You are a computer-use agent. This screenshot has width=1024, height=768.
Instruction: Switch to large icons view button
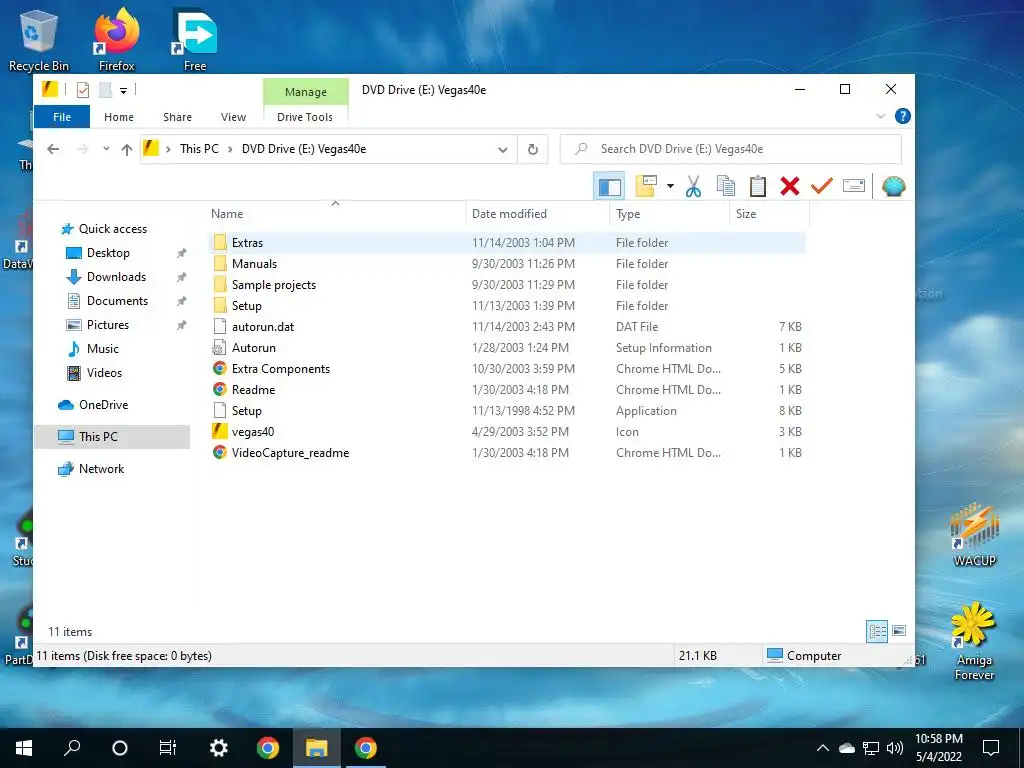[899, 631]
